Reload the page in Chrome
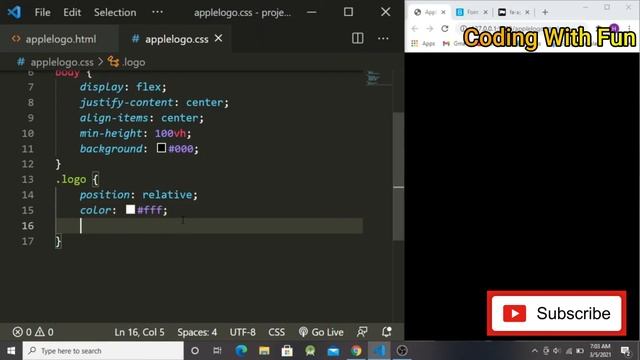Image resolution: width=640 pixels, height=360 pixels. (x=445, y=29)
